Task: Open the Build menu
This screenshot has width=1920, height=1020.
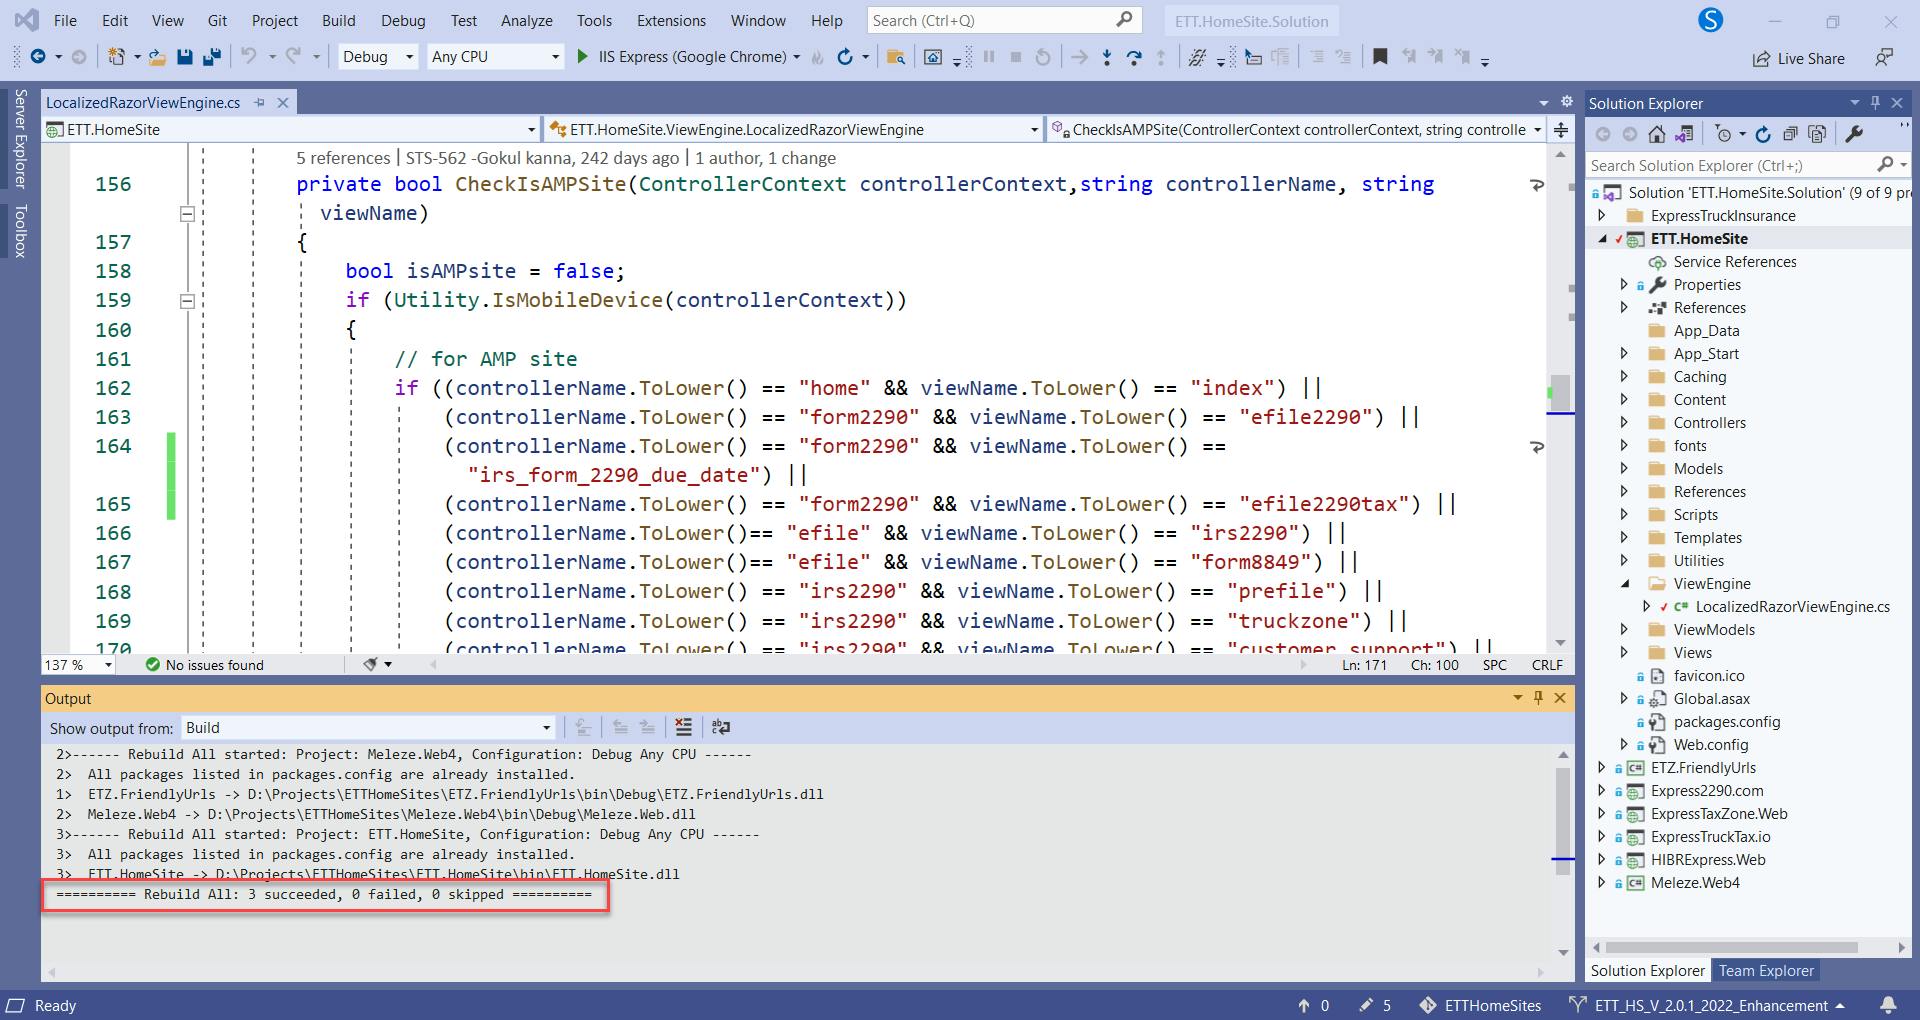Action: (x=338, y=20)
